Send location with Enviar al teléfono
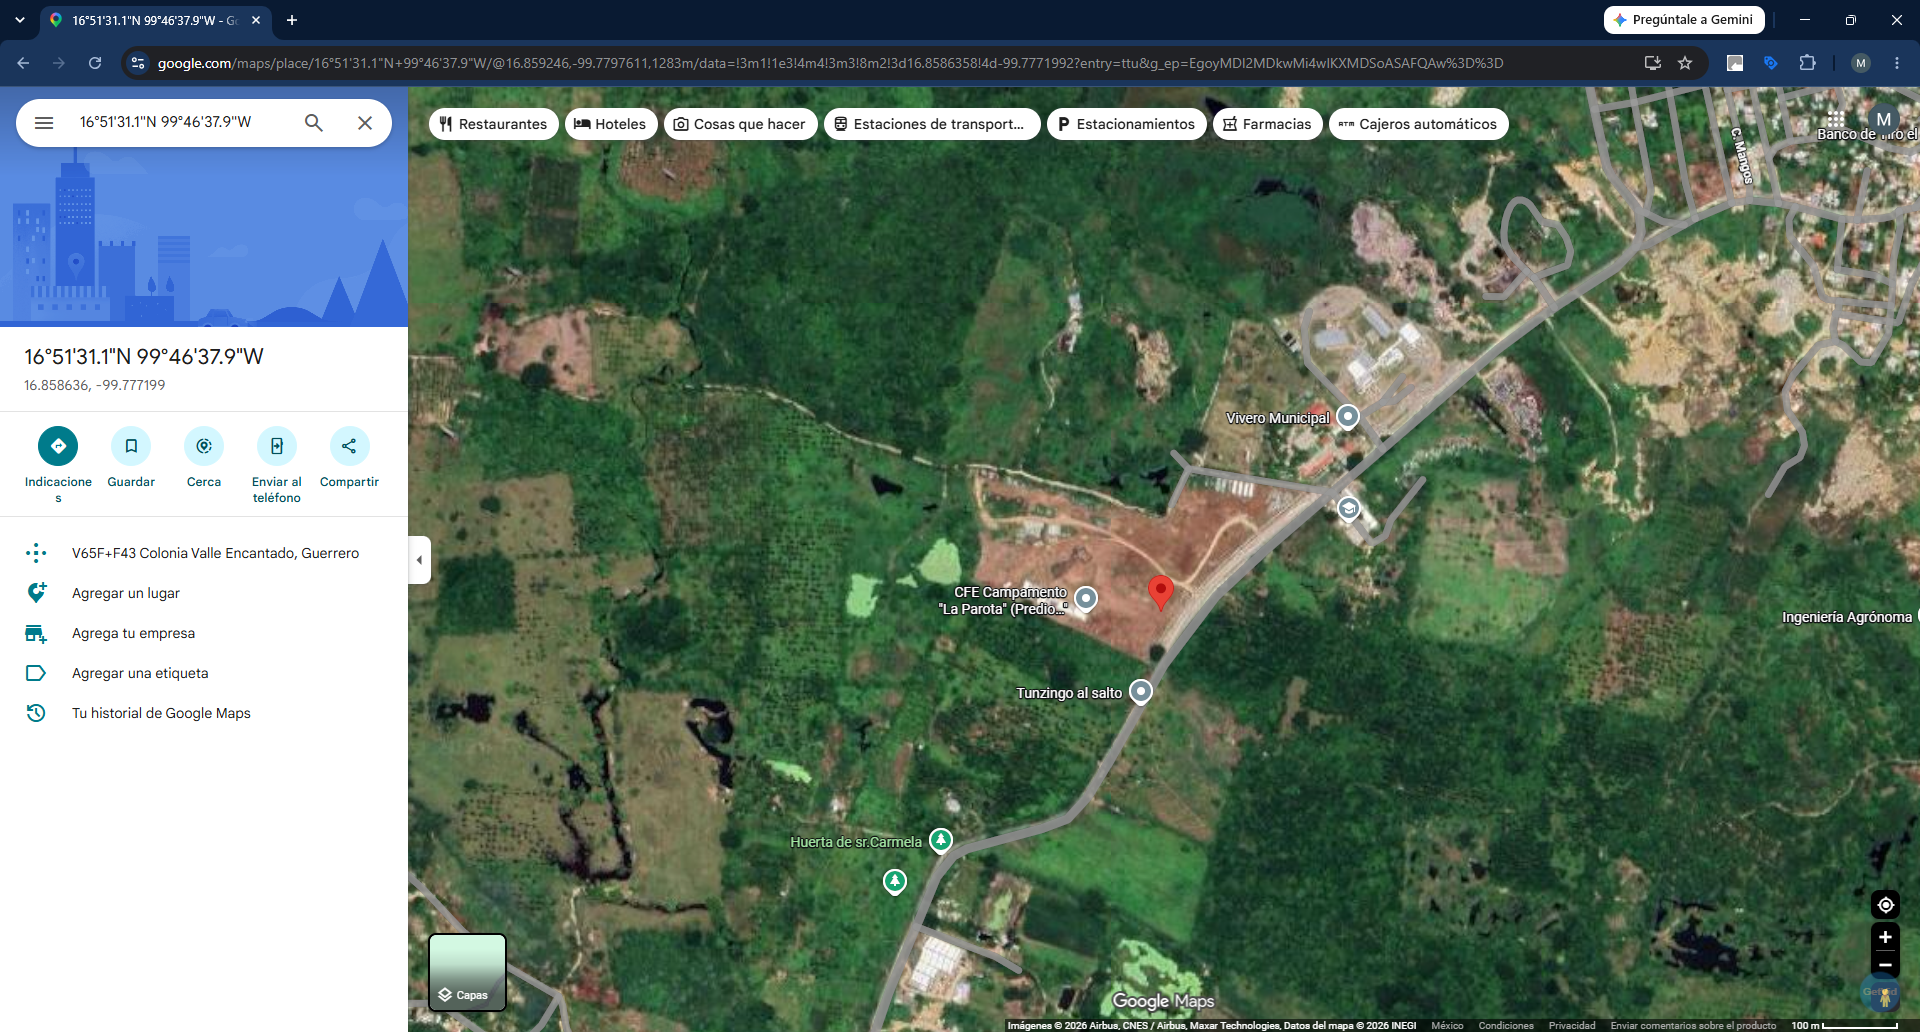 click(277, 446)
